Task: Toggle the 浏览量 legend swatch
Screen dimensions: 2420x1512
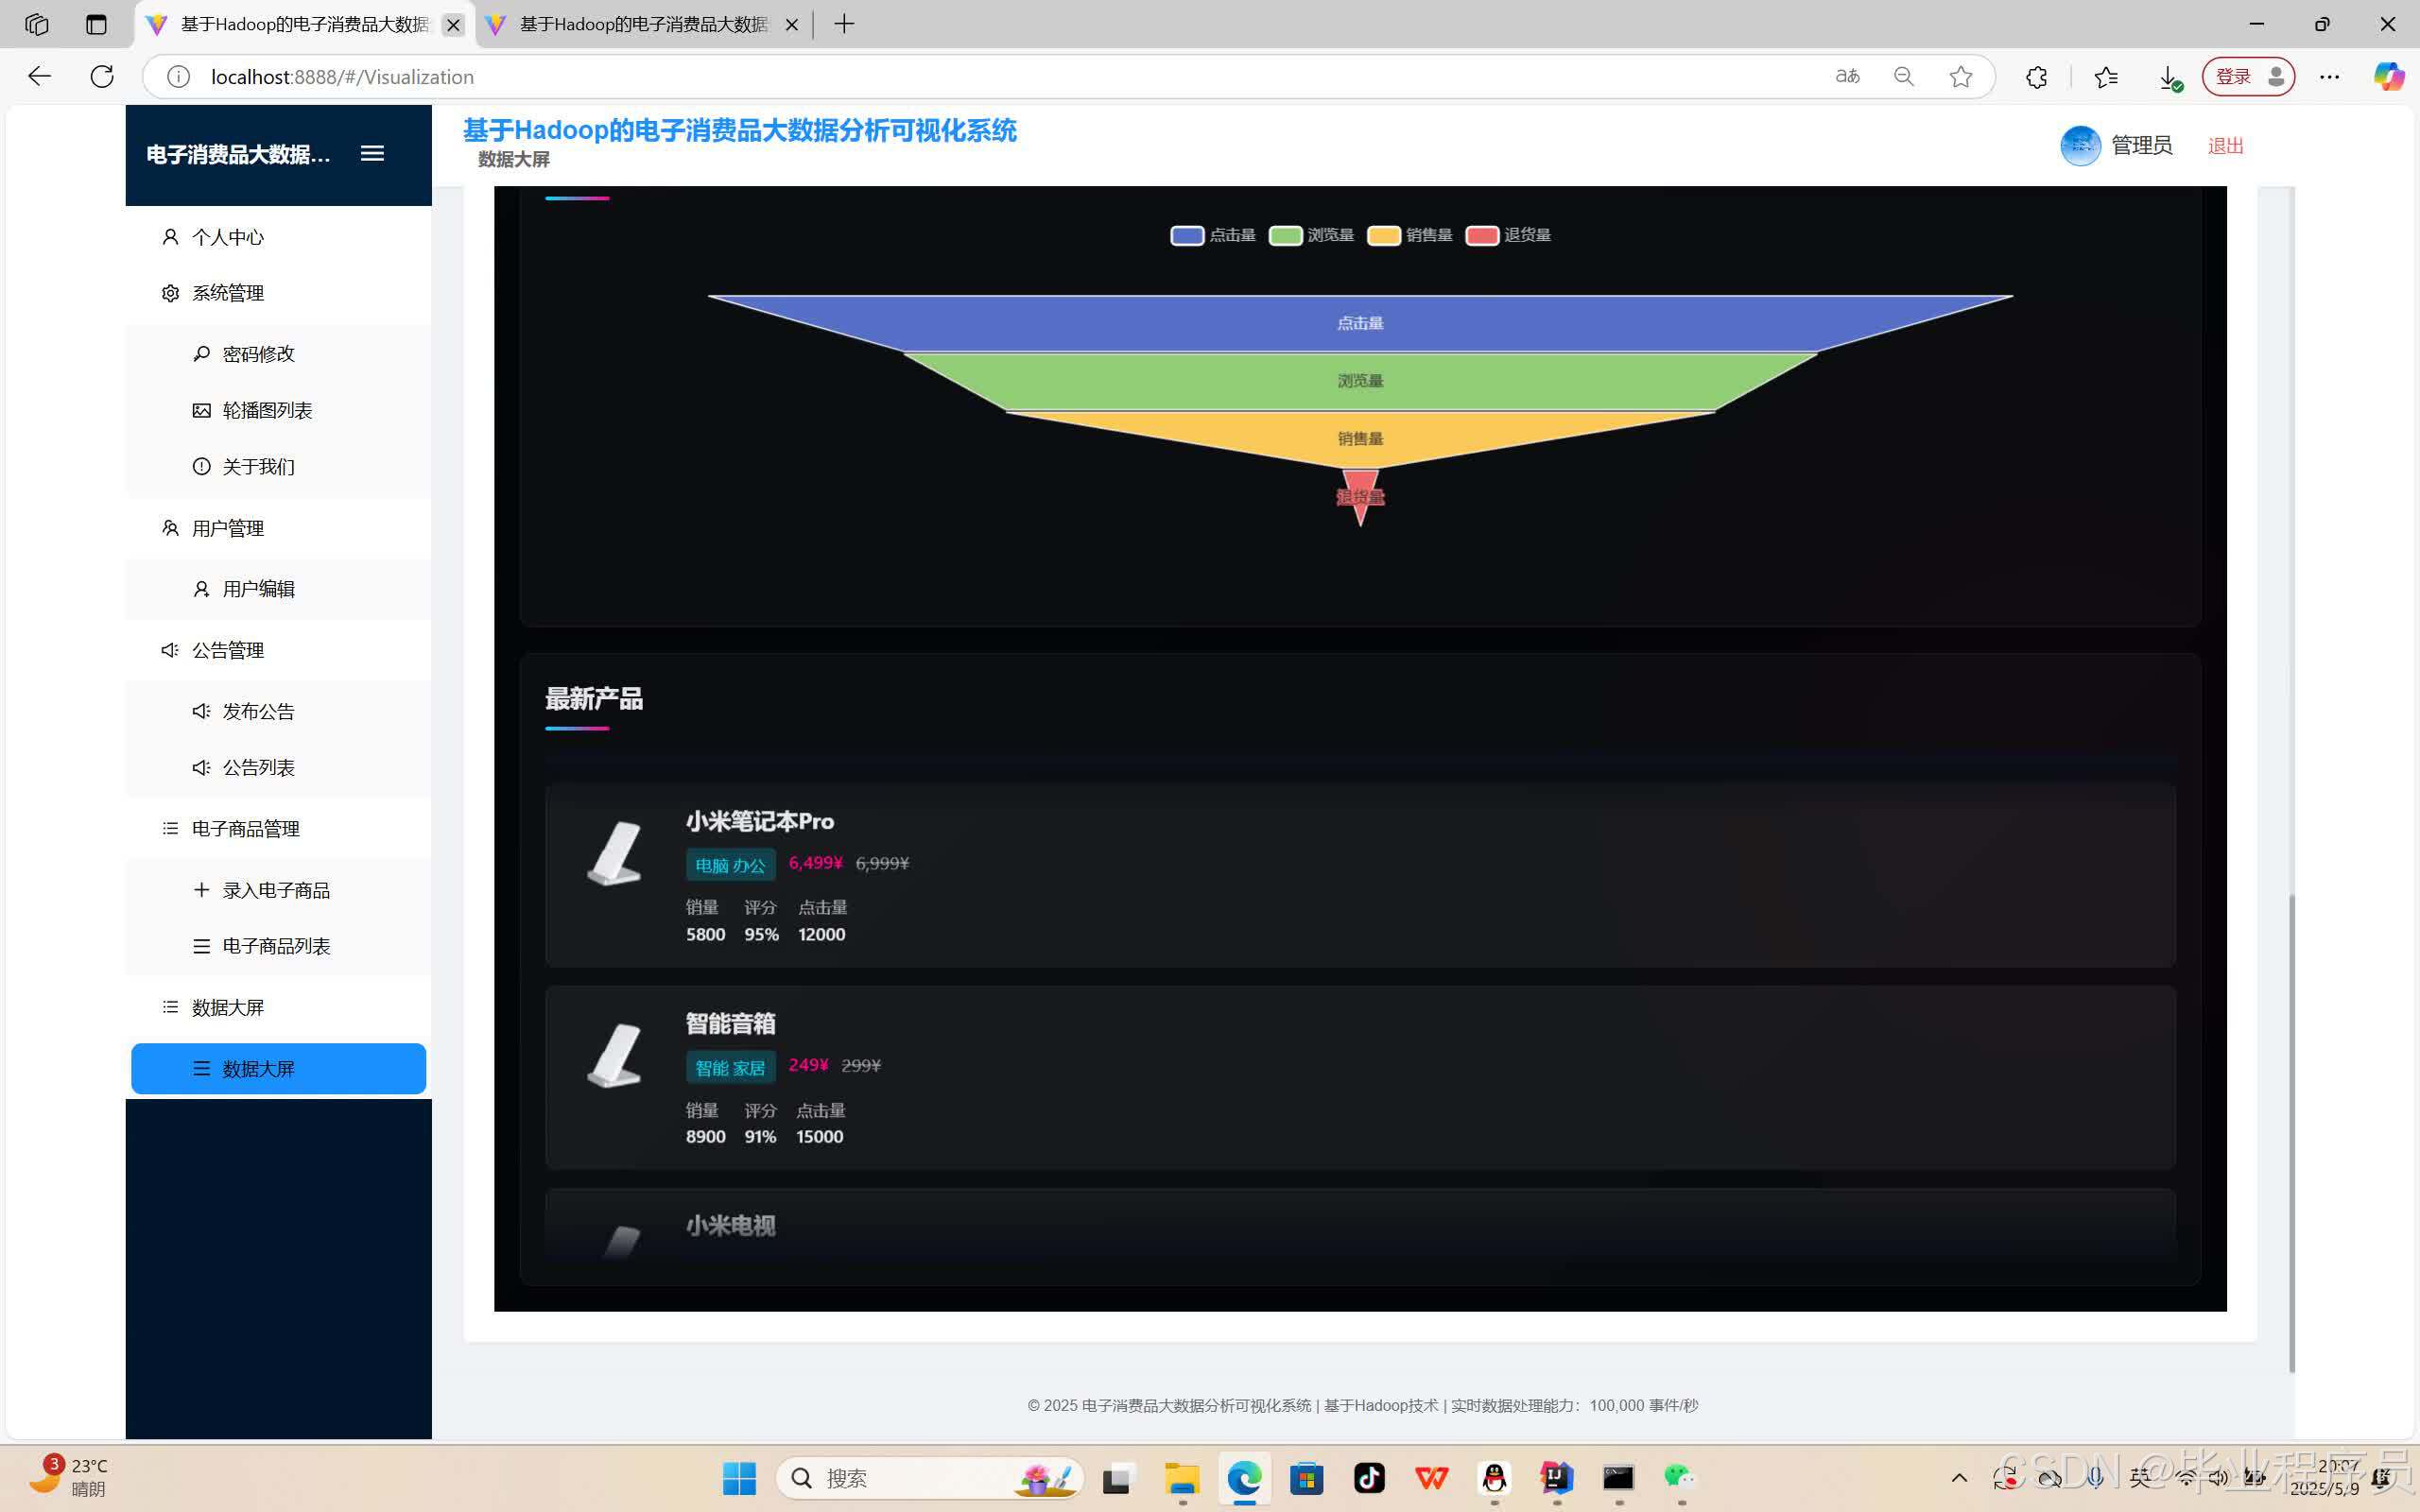Action: 1285,235
